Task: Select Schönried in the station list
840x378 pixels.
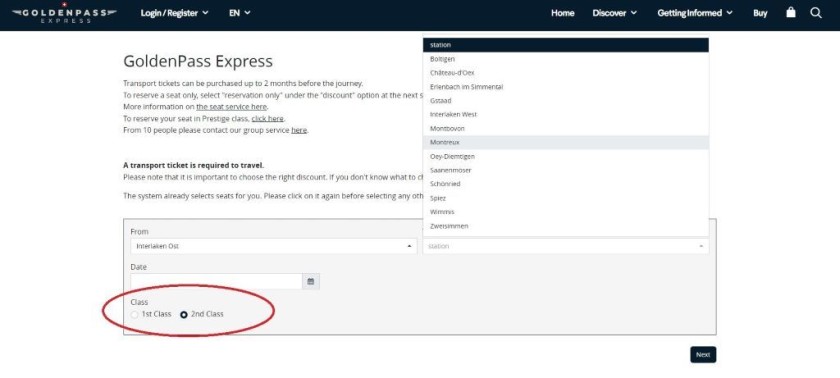Action: click(x=566, y=184)
